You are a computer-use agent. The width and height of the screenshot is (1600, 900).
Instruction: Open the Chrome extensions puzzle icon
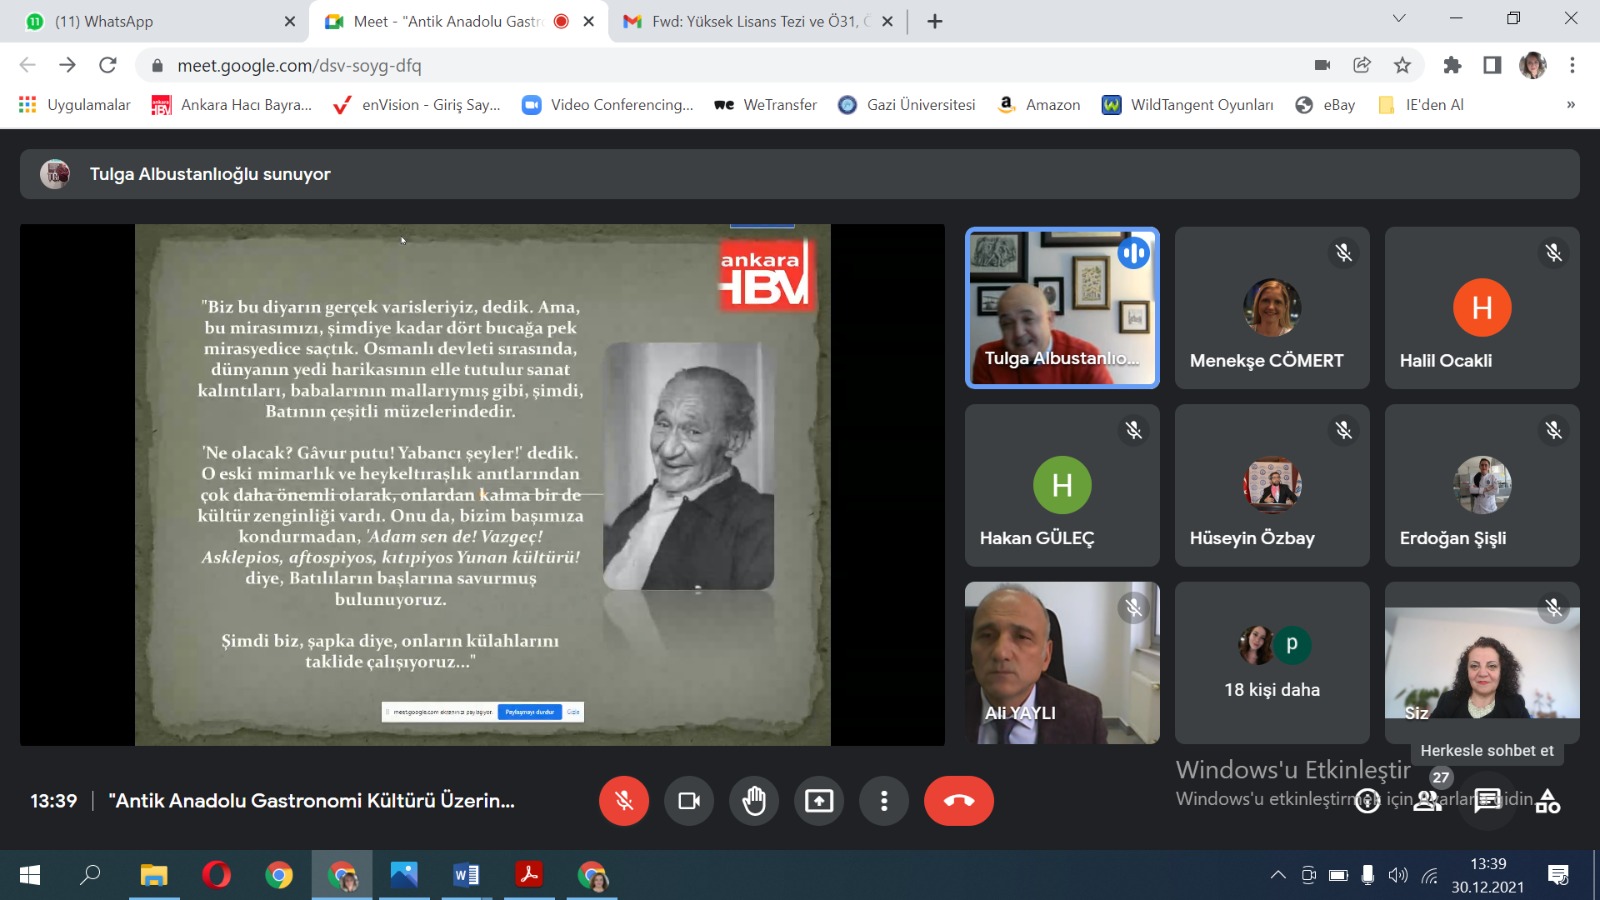point(1452,65)
